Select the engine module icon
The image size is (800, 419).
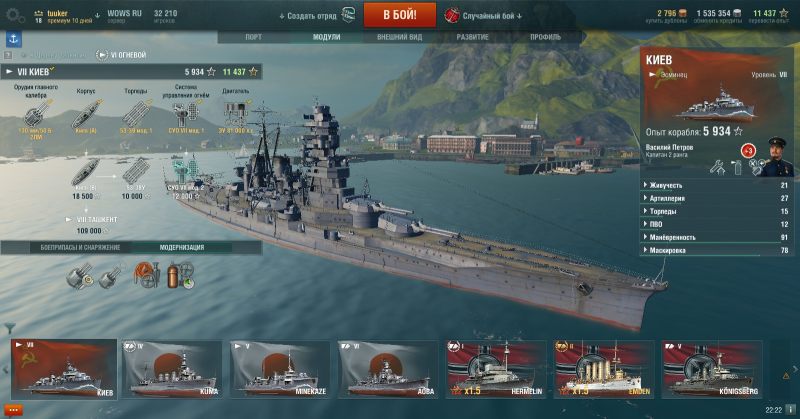tap(236, 113)
